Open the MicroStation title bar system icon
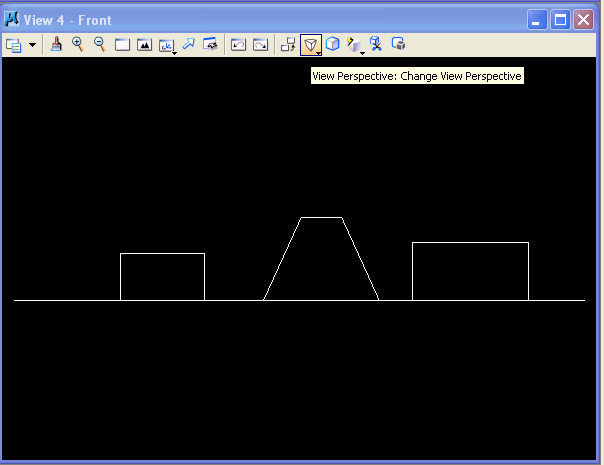 click(x=12, y=19)
